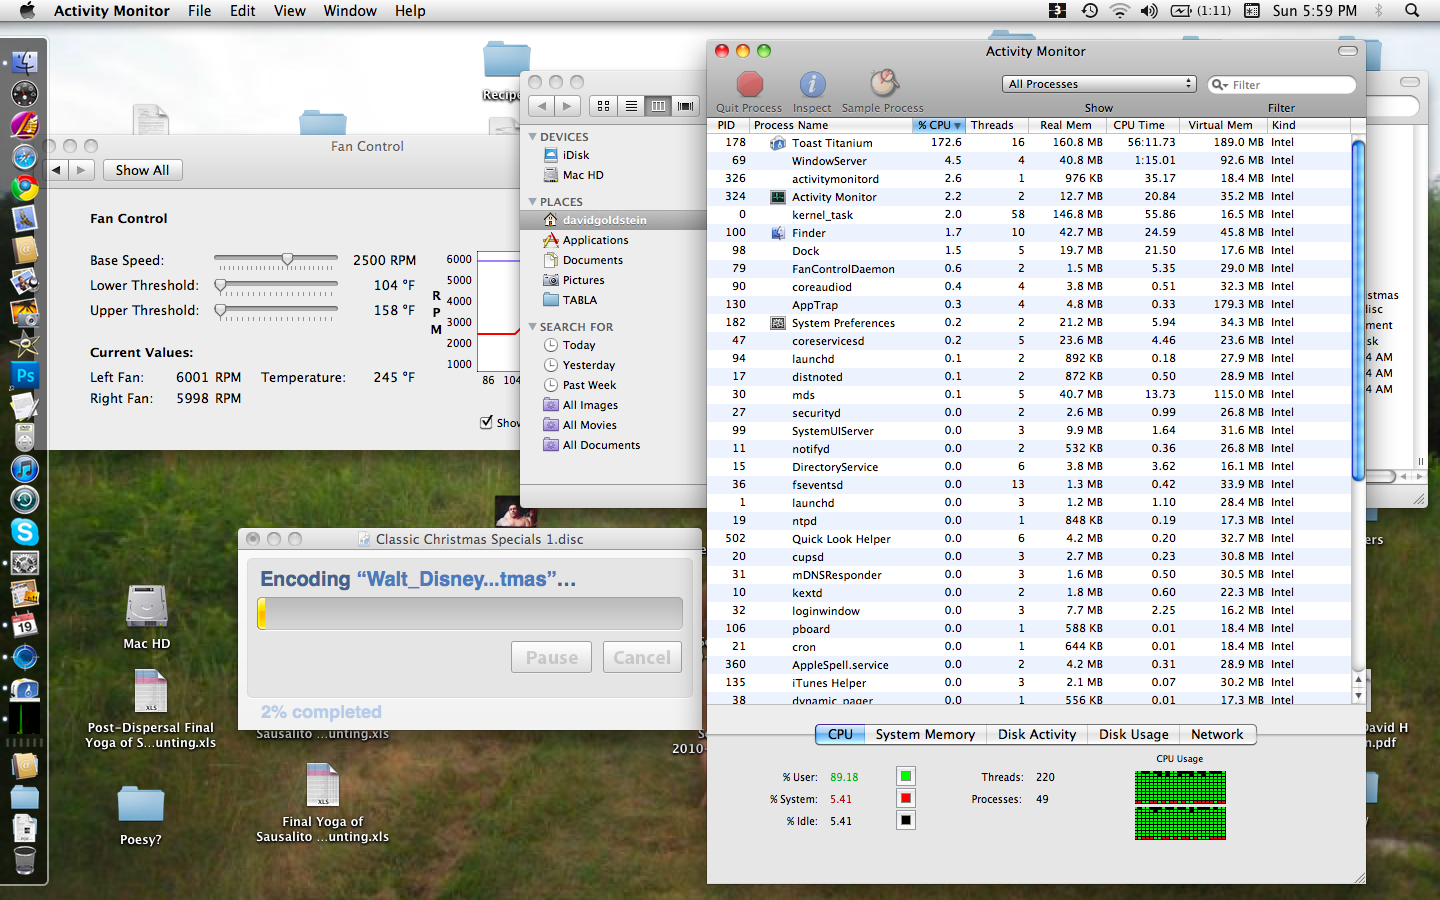This screenshot has width=1440, height=900.
Task: Click the process list vertical scrollbar
Action: pyautogui.click(x=1358, y=311)
